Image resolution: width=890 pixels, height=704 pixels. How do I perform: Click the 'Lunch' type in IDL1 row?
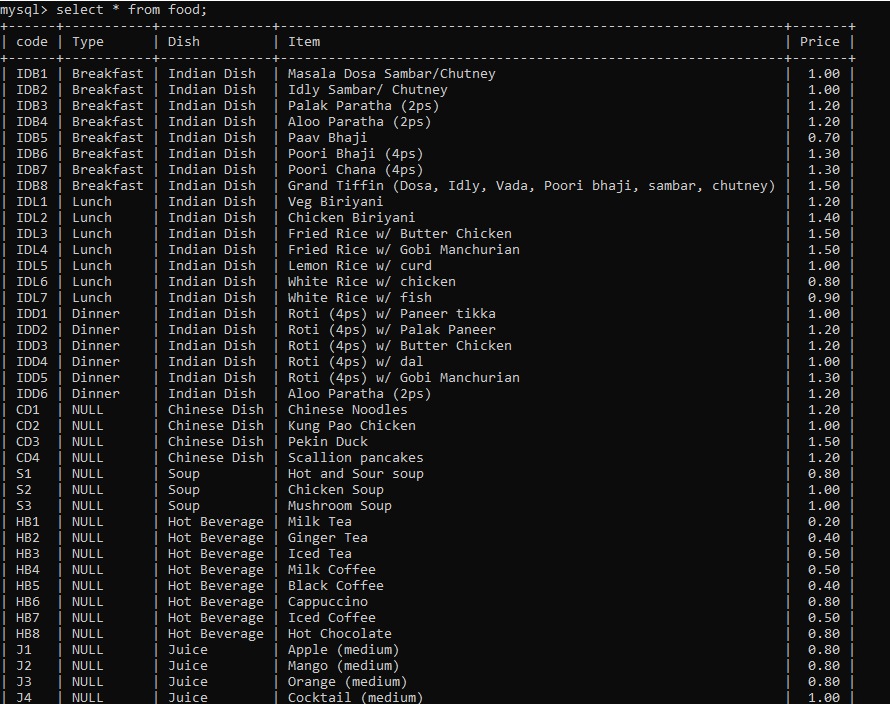(92, 202)
